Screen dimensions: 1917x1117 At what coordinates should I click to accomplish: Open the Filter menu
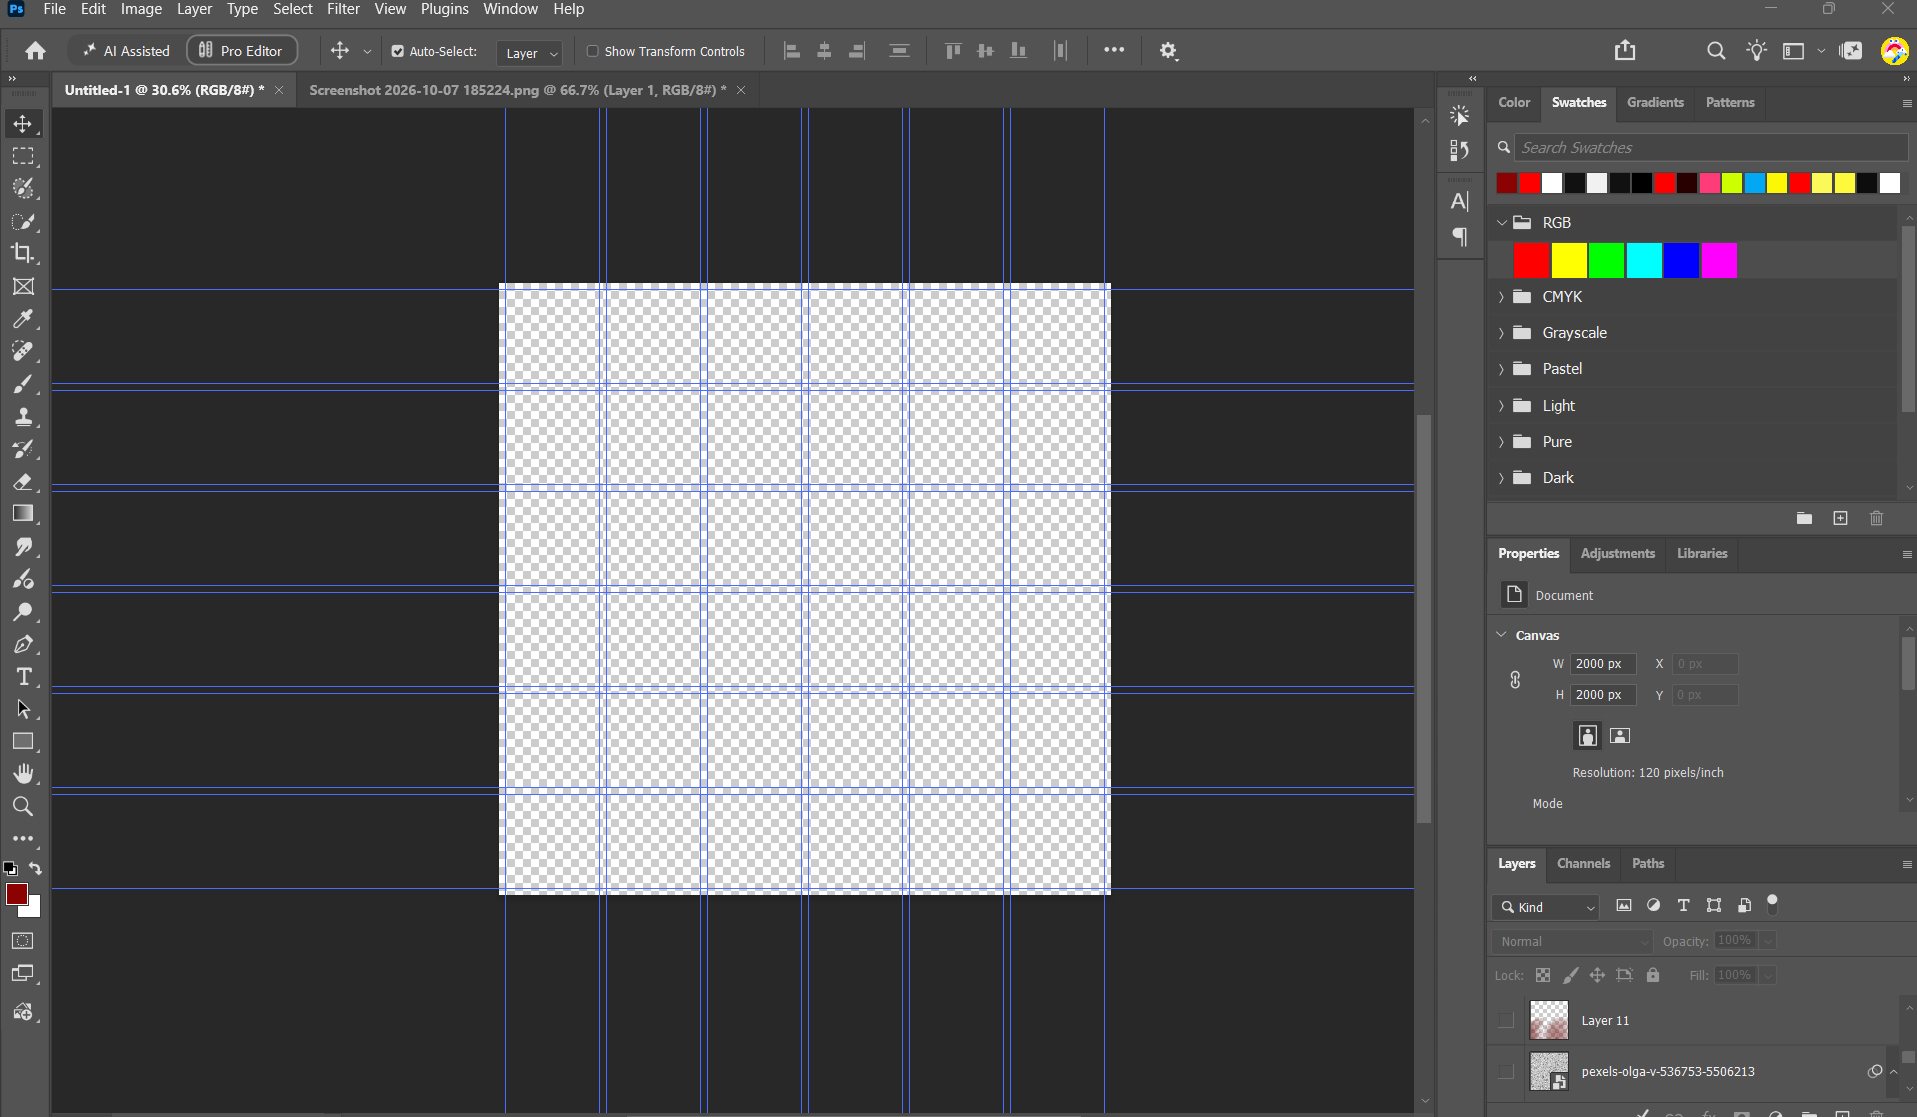[x=343, y=9]
